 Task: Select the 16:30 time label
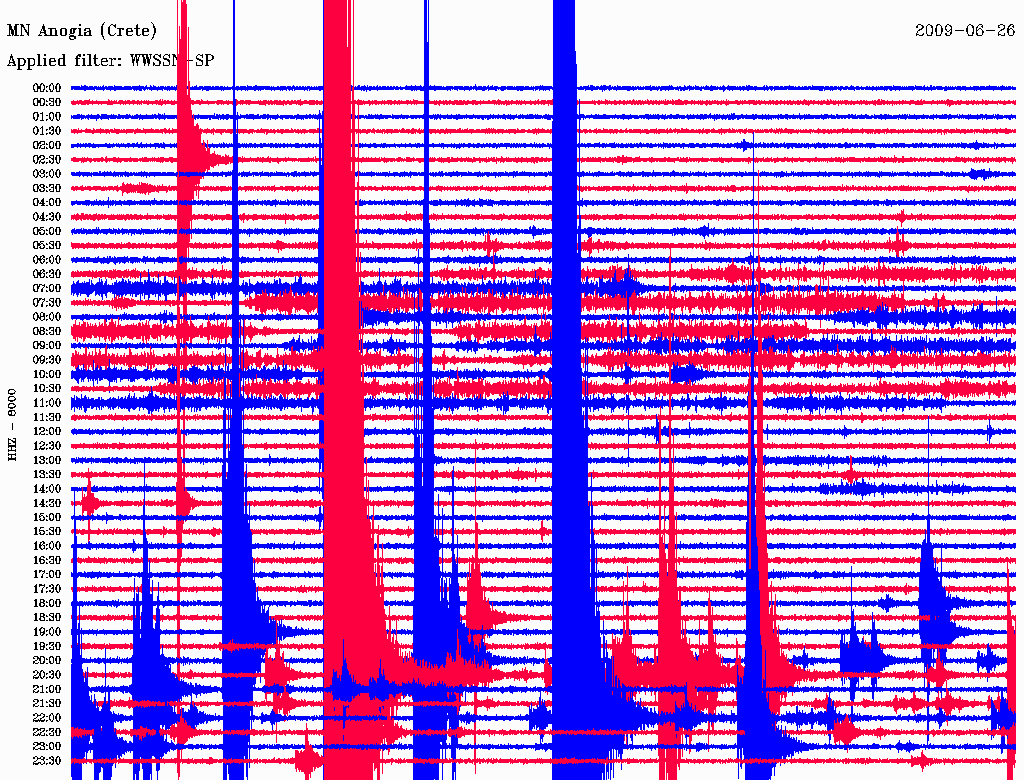click(47, 561)
